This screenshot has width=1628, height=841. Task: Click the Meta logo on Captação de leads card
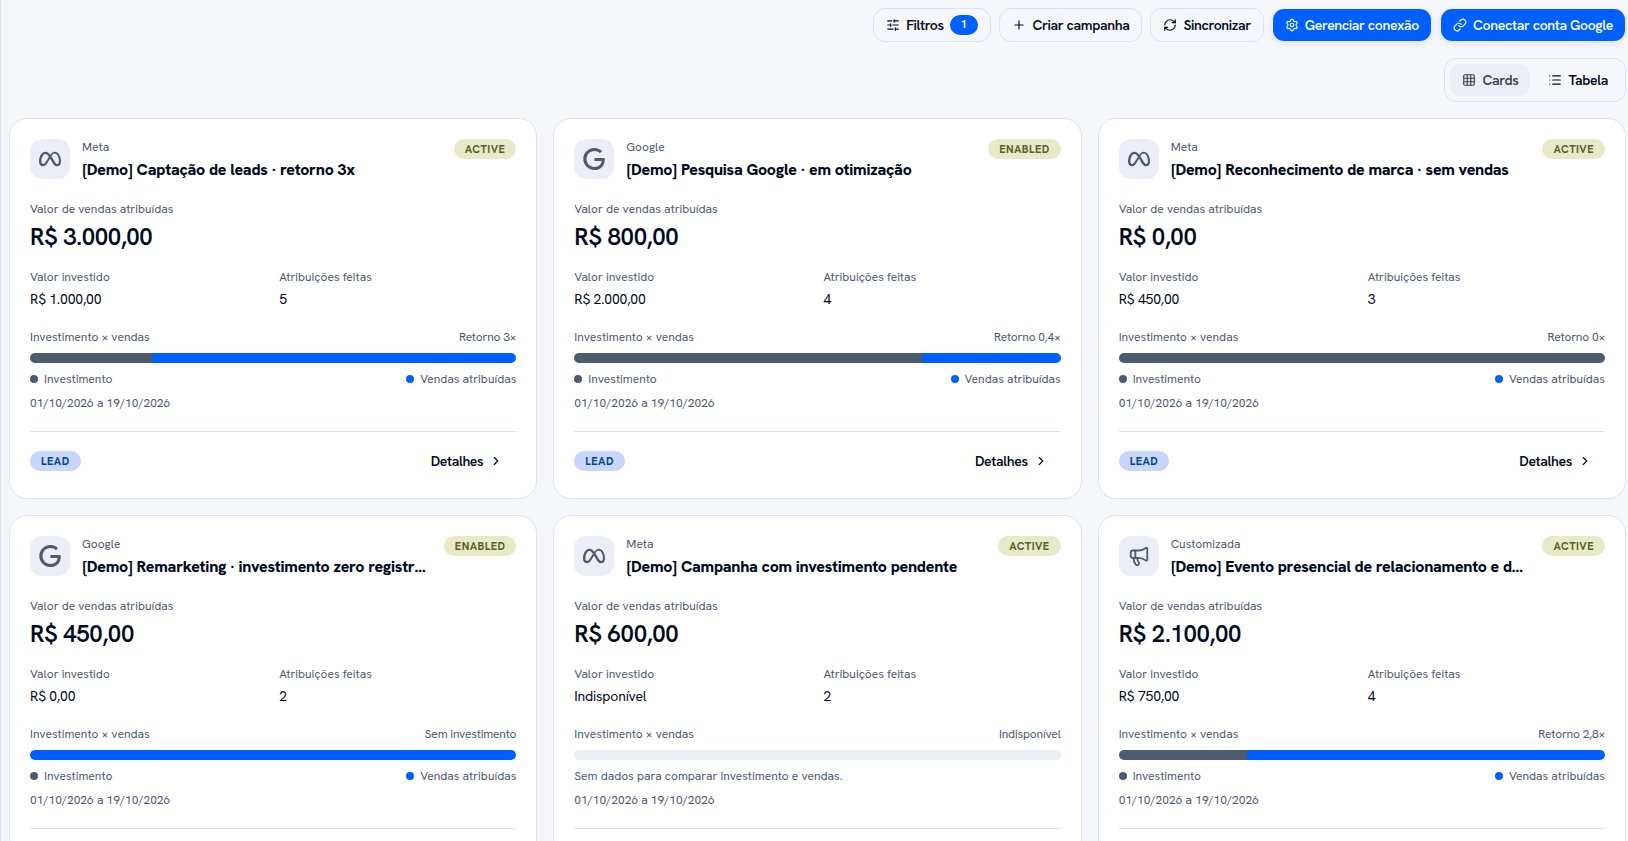pos(50,159)
